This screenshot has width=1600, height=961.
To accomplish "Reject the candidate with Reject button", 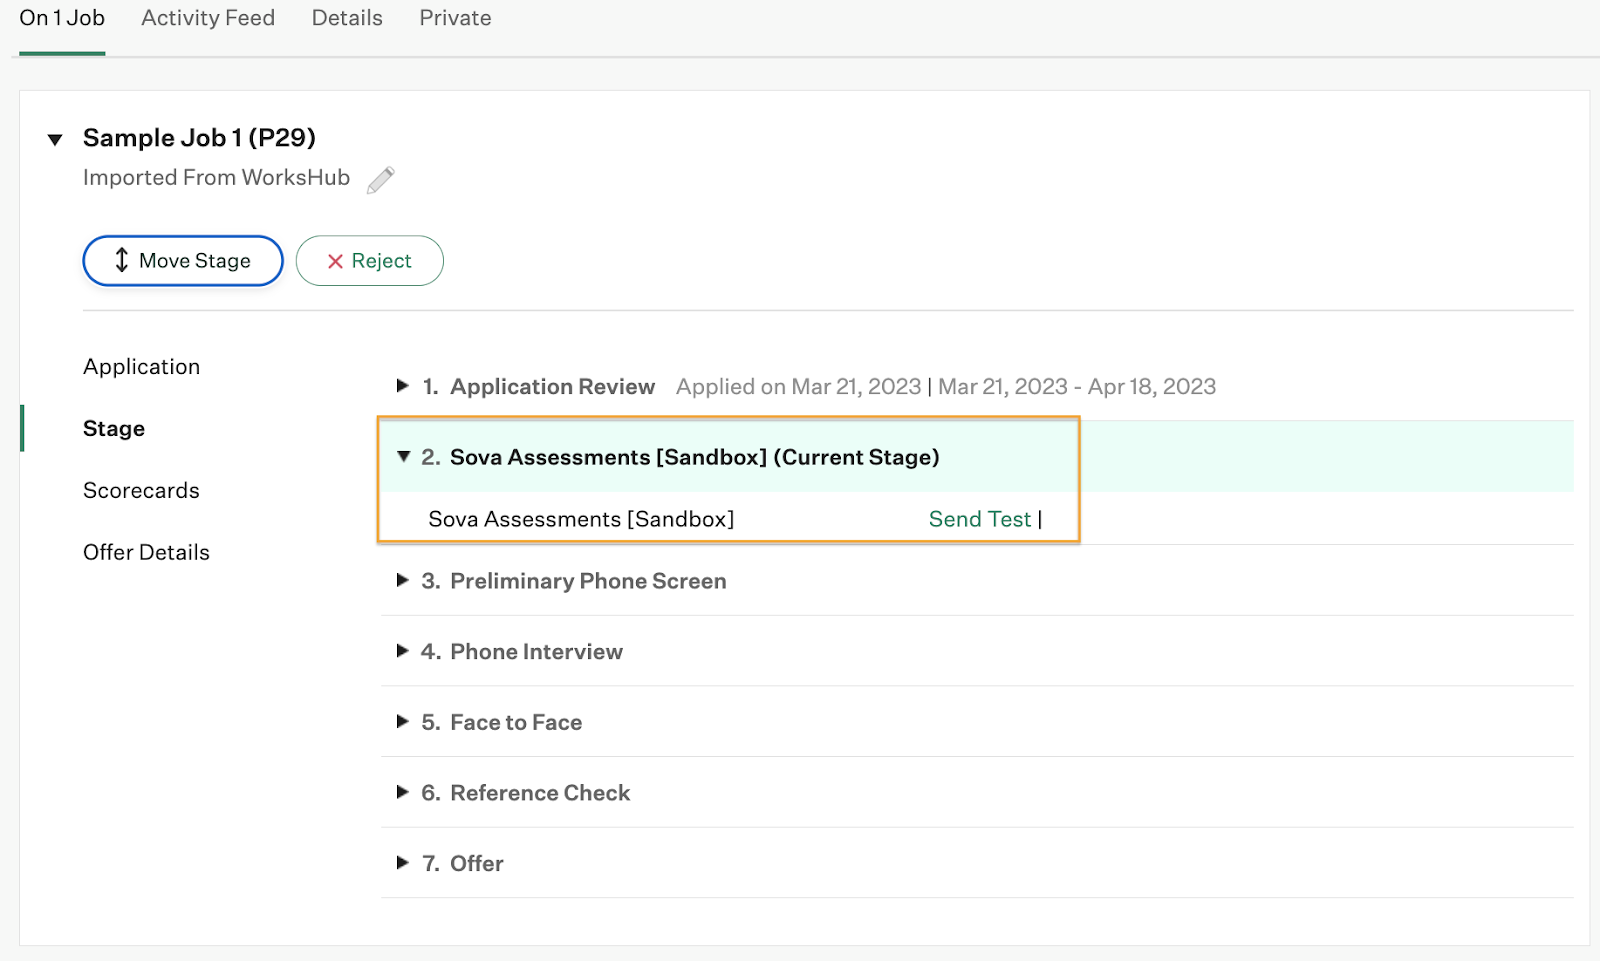I will [370, 261].
